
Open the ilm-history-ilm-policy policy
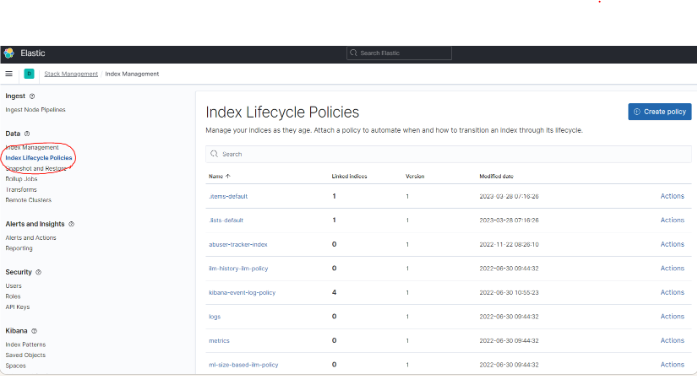pyautogui.click(x=238, y=268)
